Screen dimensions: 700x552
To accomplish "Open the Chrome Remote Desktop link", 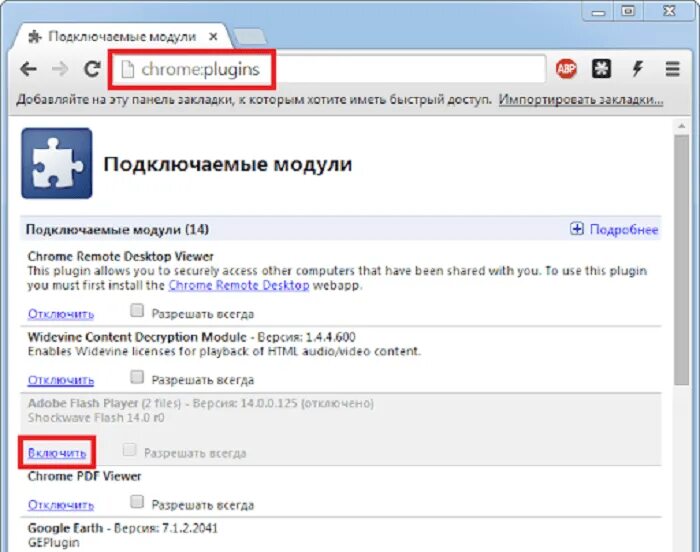I will coord(239,285).
